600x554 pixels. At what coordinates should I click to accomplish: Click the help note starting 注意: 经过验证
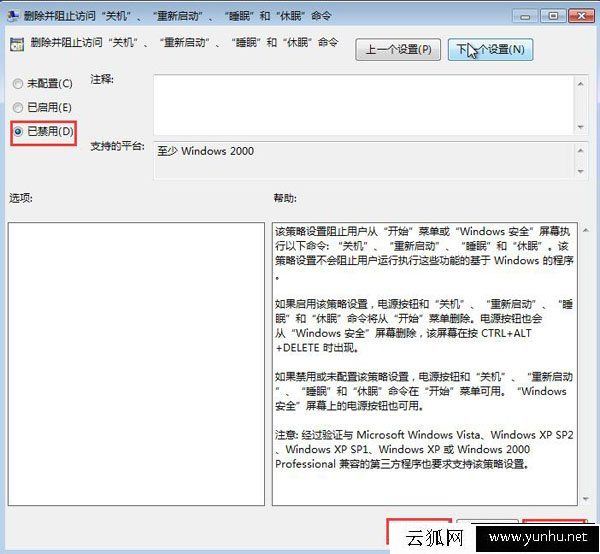point(424,449)
